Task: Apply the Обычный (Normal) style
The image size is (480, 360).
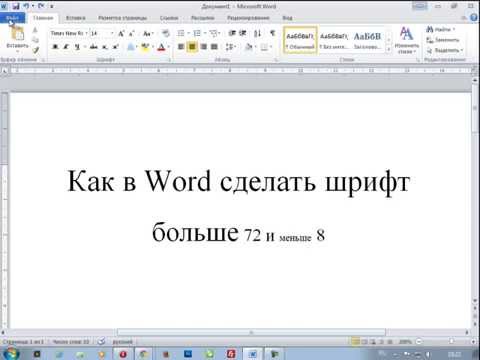Action: (x=300, y=40)
